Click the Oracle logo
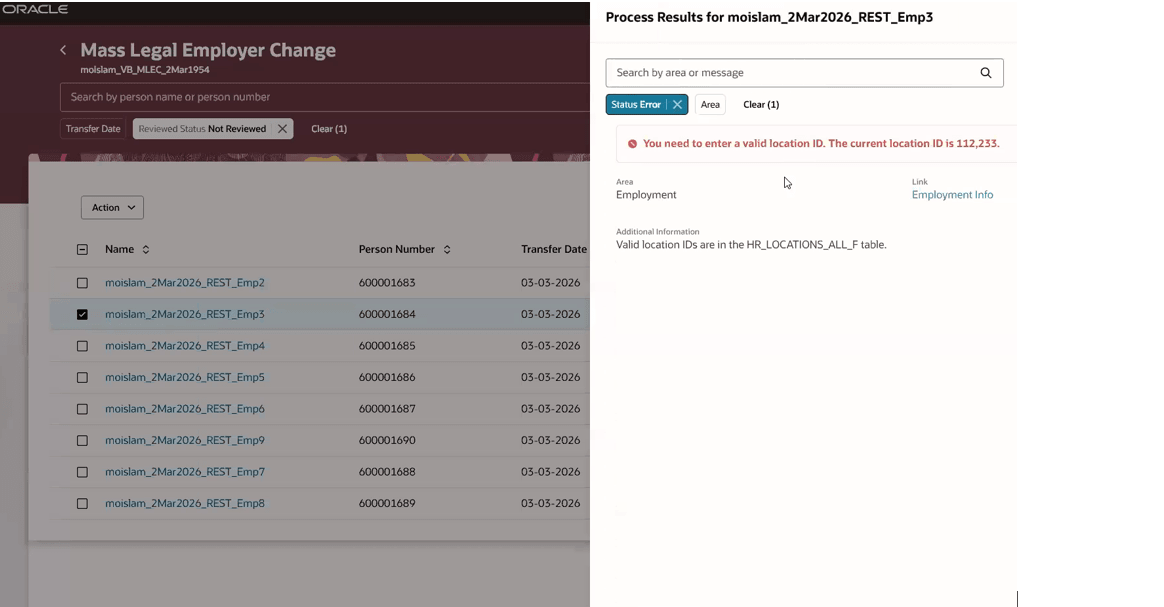This screenshot has height=607, width=1164. 35,9
